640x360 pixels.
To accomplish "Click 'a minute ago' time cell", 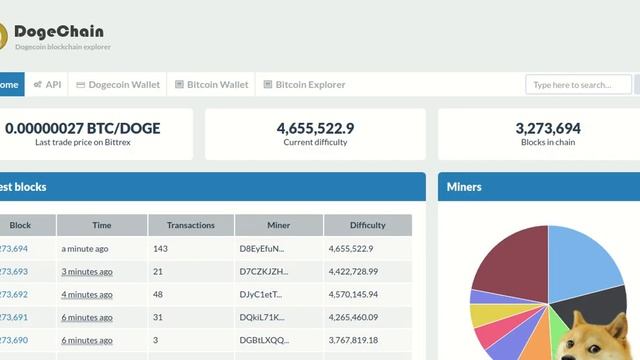I will (85, 249).
